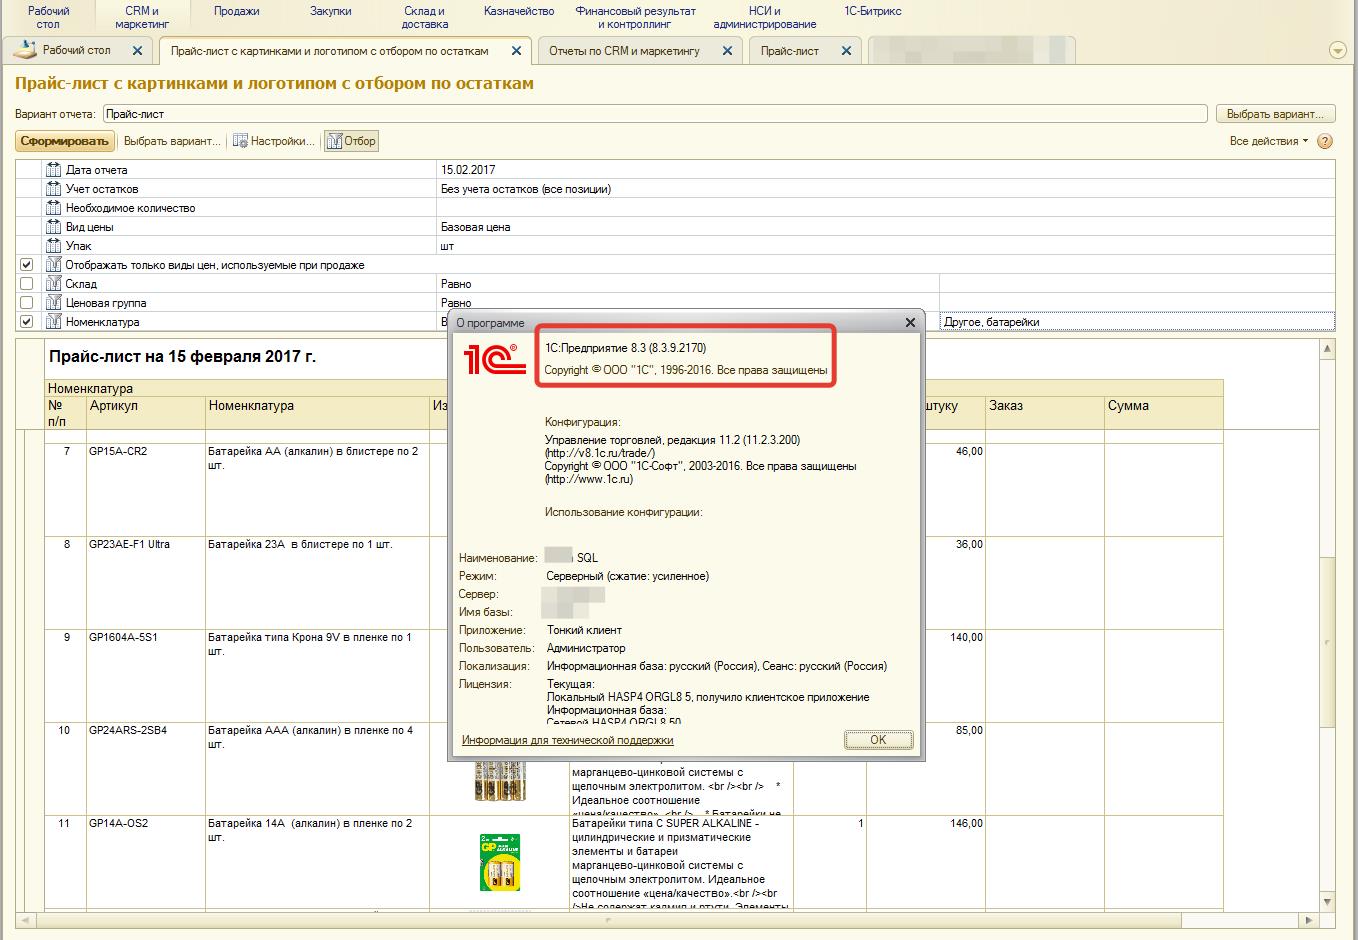Toggle the Отображать только виды цен checkbox
1358x940 pixels.
pos(27,265)
